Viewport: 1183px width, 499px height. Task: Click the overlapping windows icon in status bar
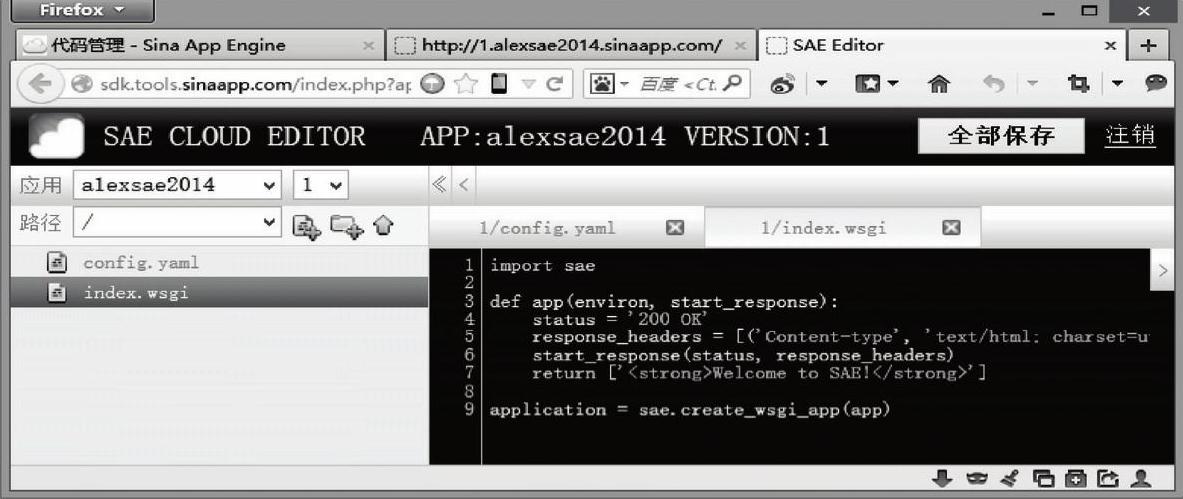pyautogui.click(x=1043, y=478)
